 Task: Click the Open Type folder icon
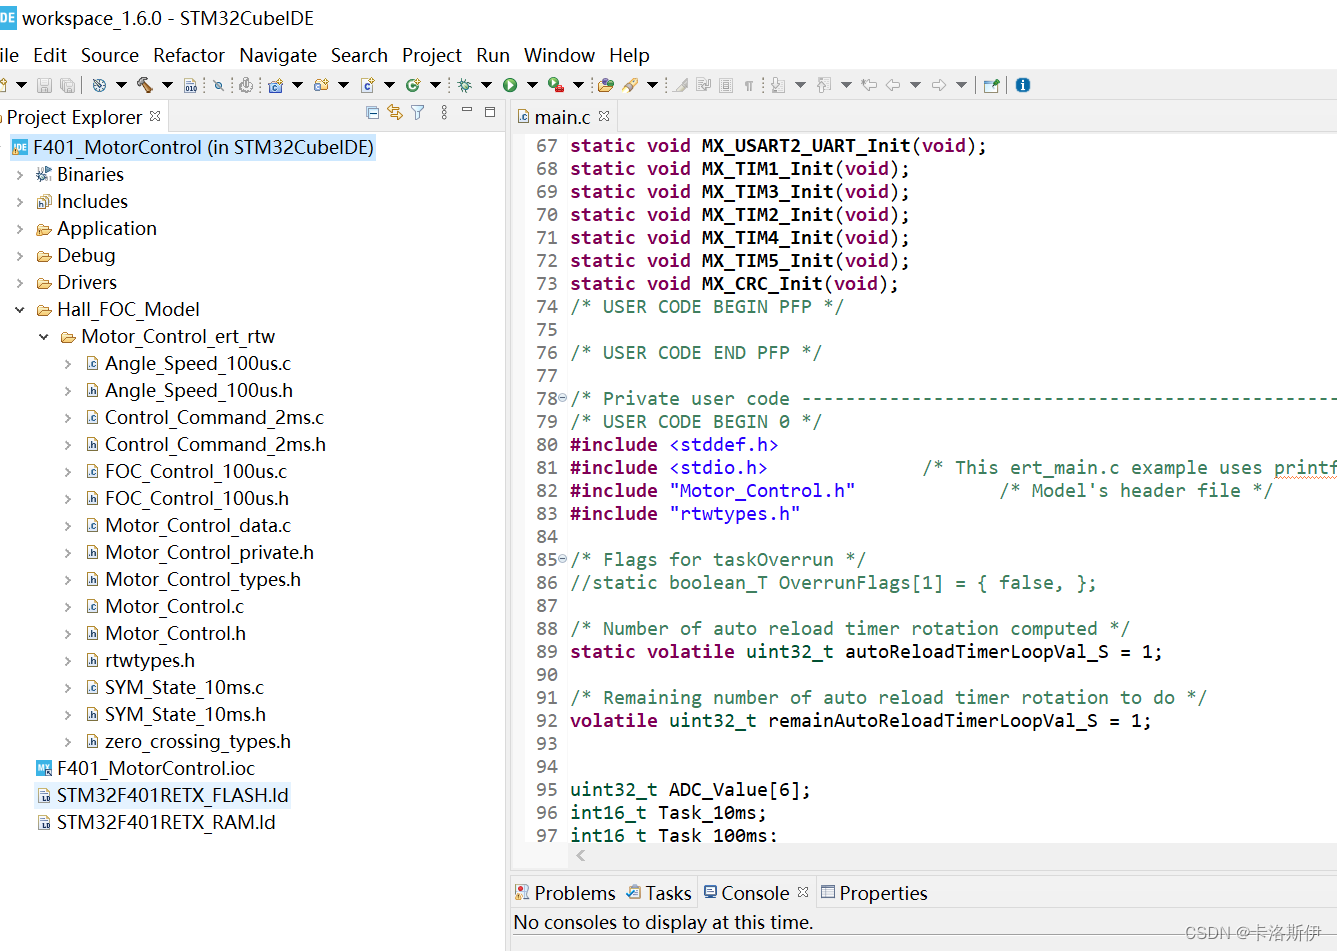tap(606, 85)
